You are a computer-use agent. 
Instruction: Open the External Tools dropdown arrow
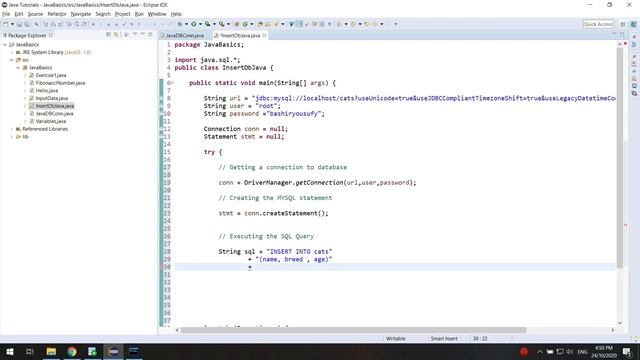click(228, 24)
